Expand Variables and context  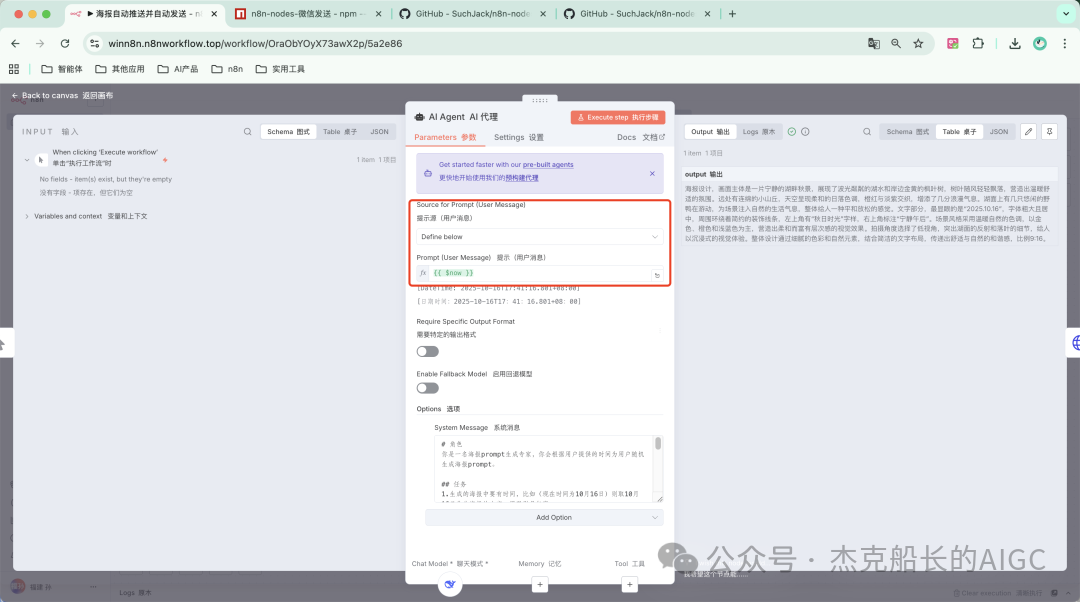(27, 216)
